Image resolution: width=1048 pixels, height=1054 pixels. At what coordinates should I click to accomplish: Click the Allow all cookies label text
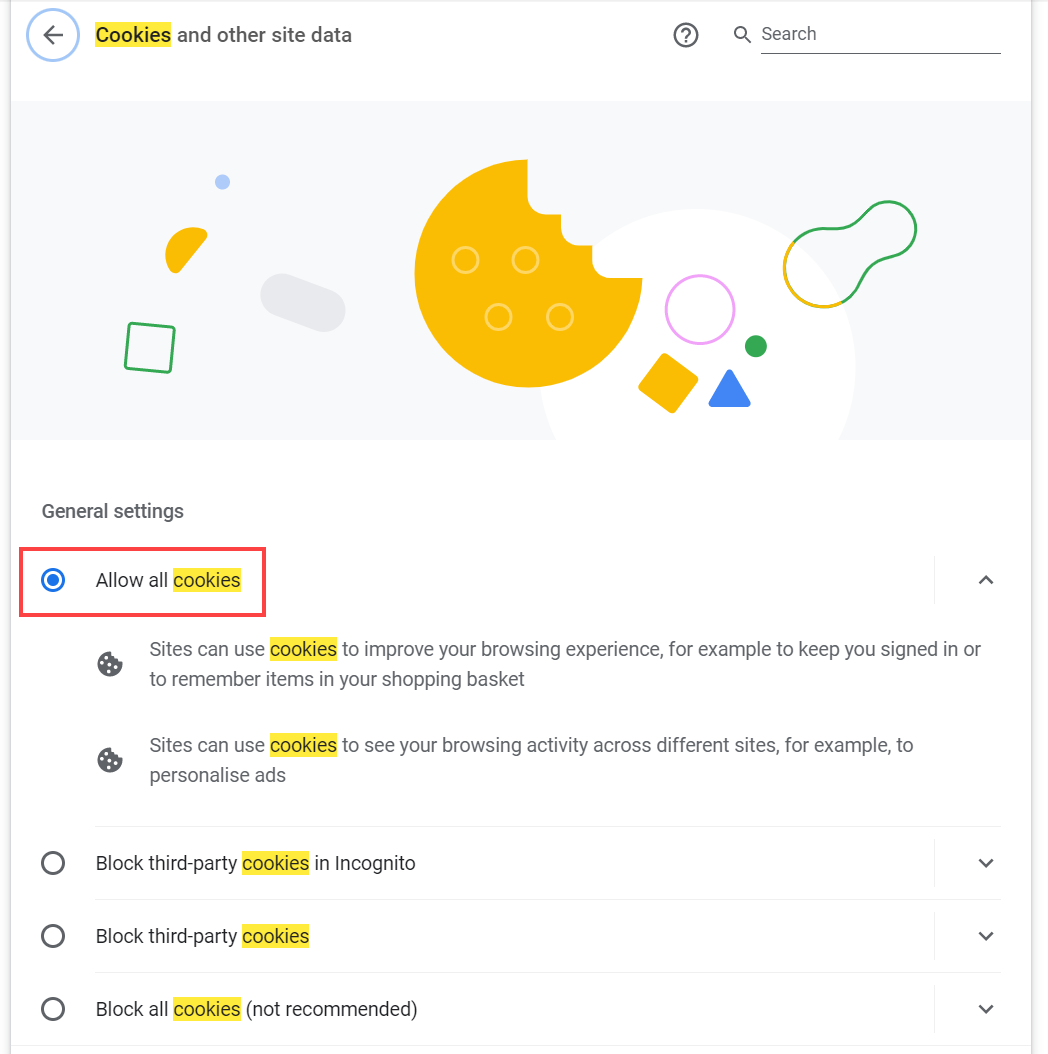tap(168, 580)
